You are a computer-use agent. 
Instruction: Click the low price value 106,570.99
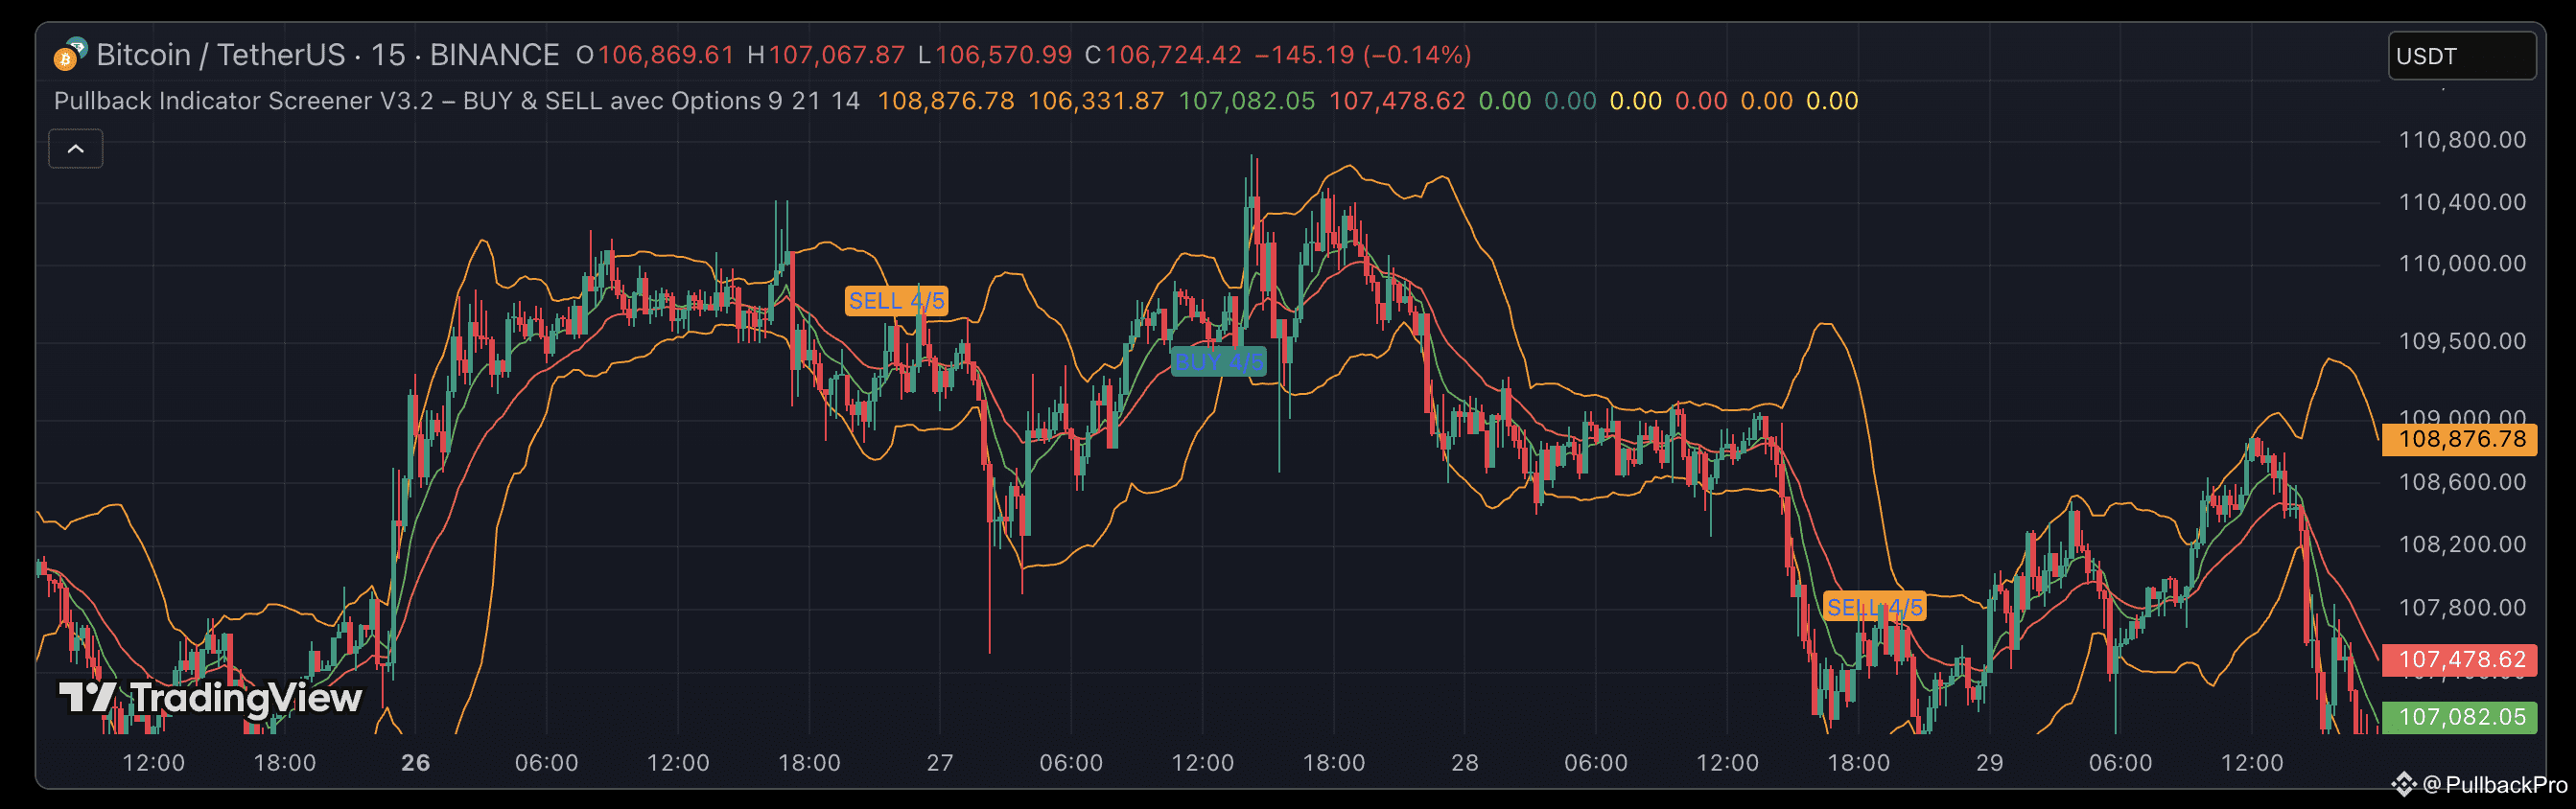click(x=1004, y=55)
